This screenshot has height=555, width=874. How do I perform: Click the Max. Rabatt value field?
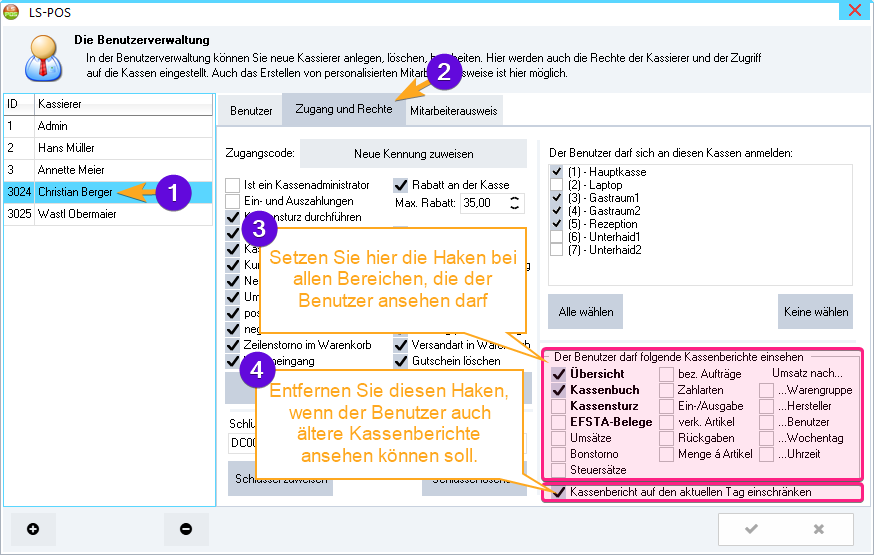483,203
